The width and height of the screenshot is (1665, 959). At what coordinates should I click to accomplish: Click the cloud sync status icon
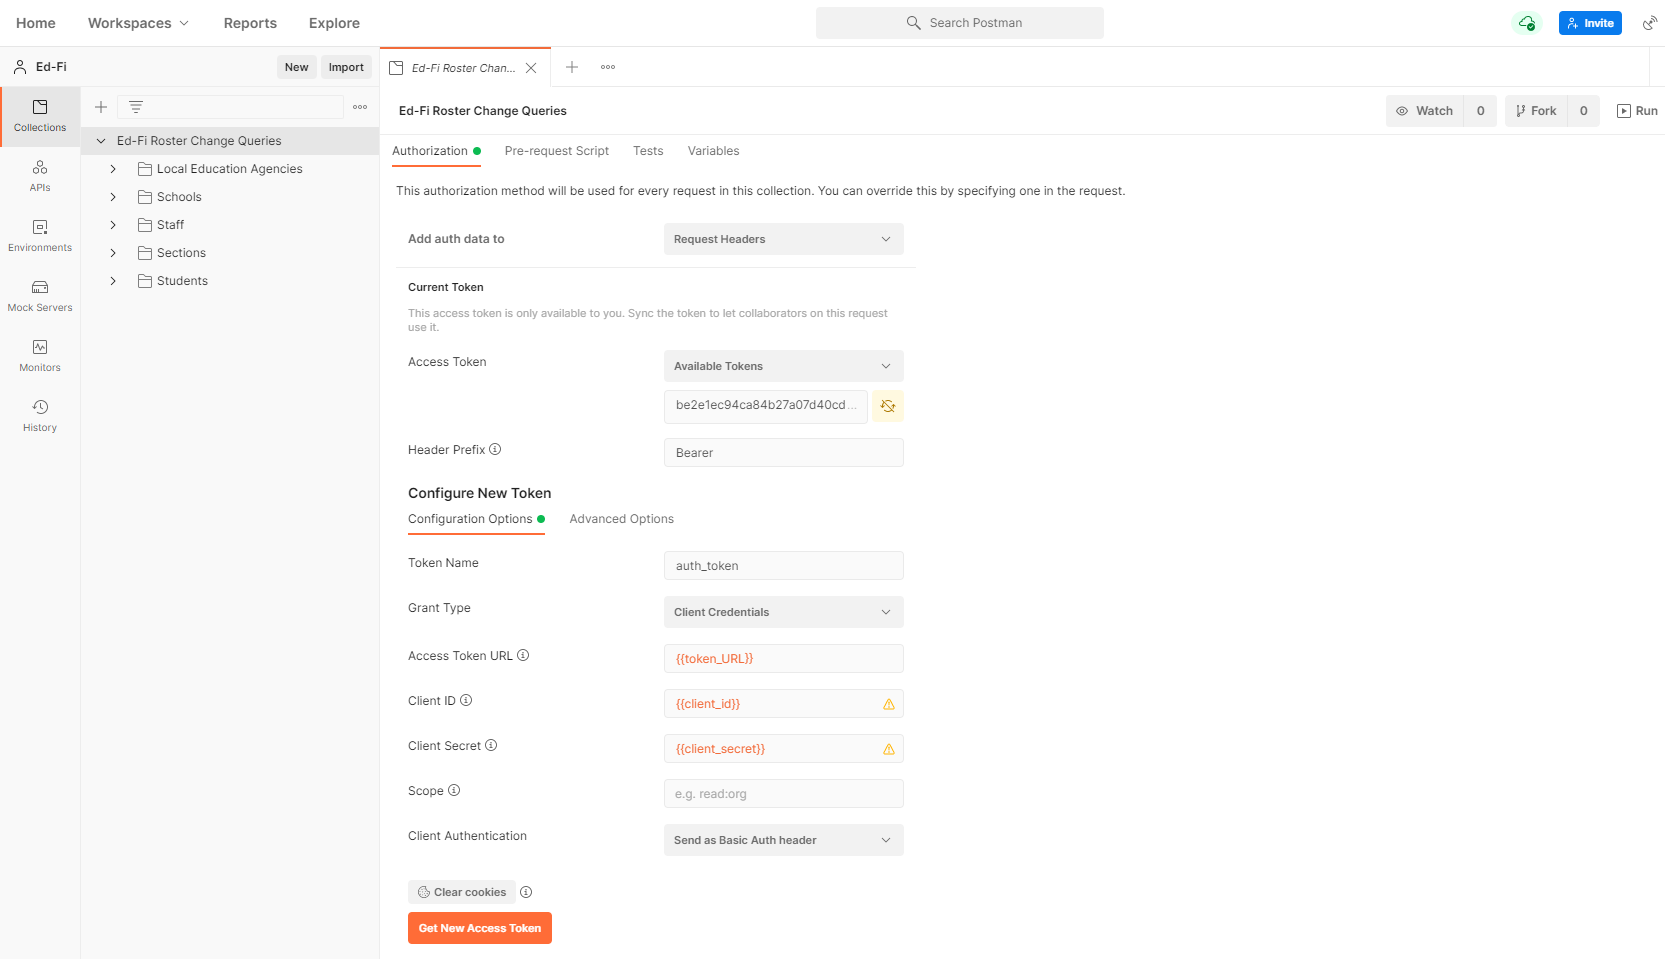(x=1527, y=23)
